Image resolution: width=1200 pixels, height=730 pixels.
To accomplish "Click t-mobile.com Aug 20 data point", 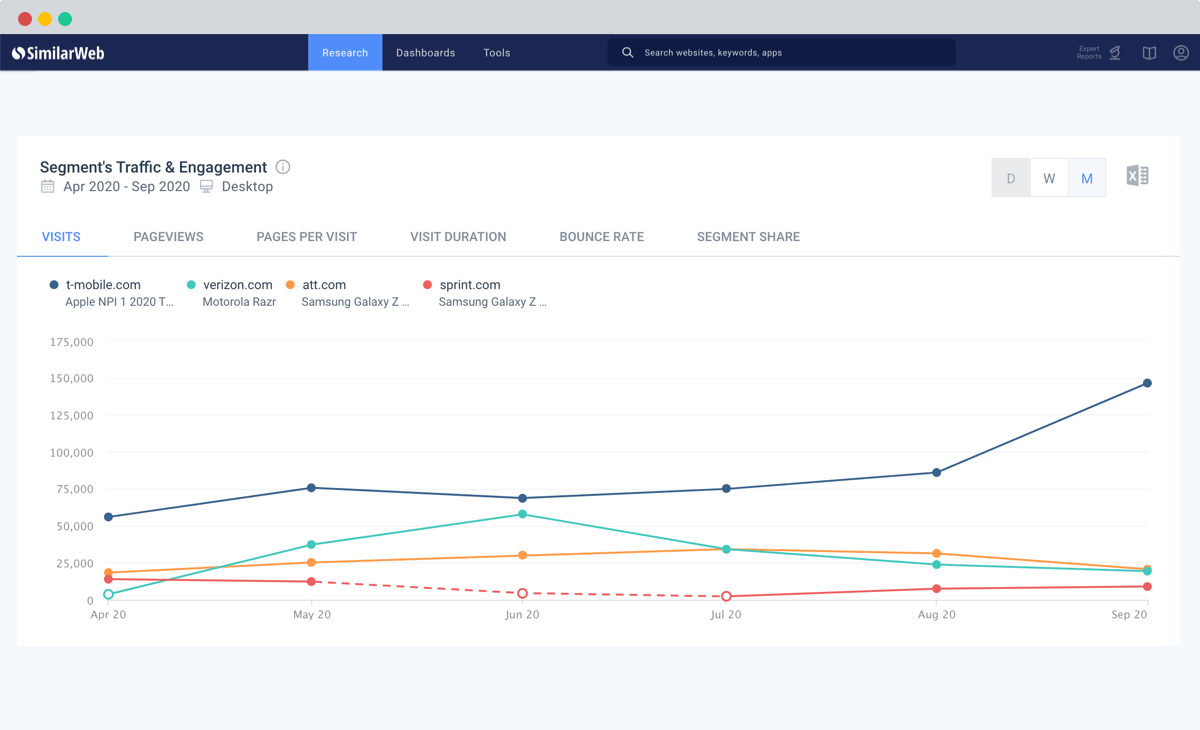I will click(936, 473).
